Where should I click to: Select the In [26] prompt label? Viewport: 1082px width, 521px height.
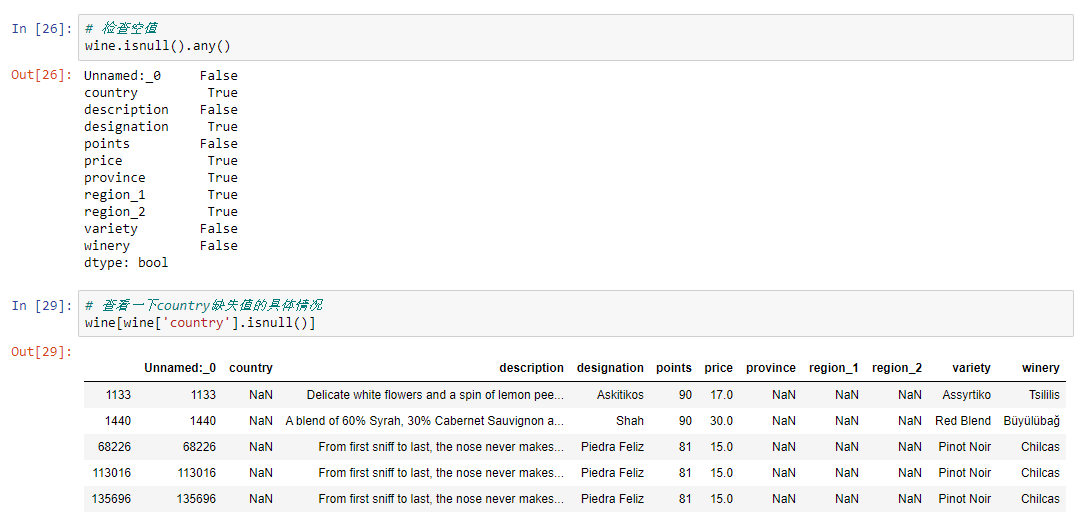click(x=41, y=29)
